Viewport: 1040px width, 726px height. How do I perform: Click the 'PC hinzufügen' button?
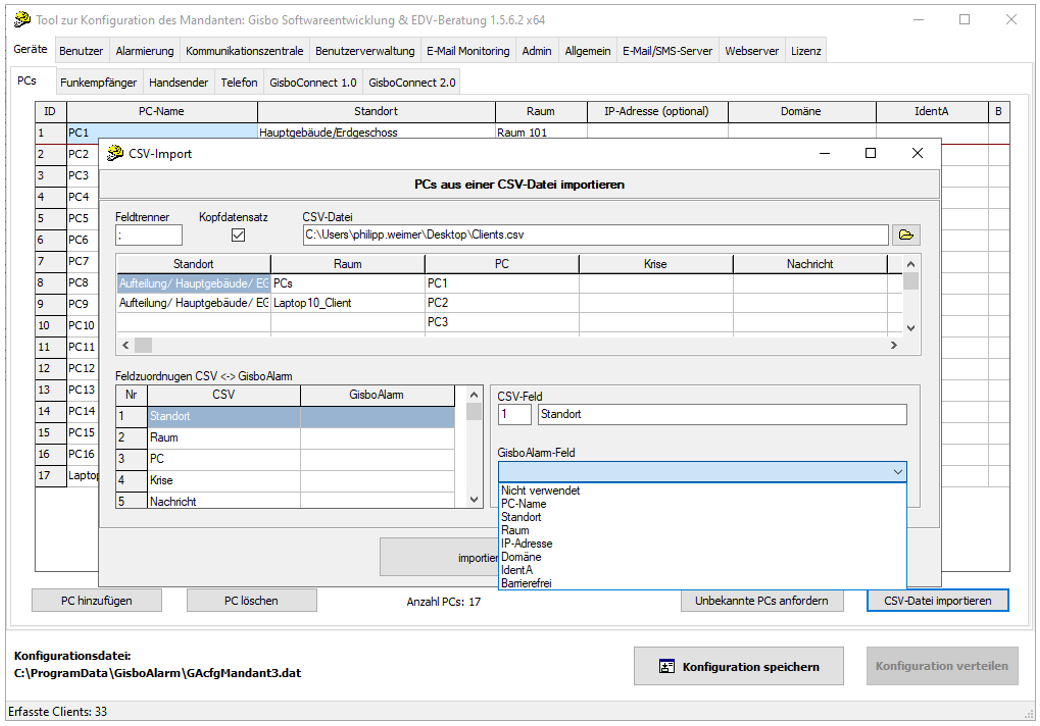pyautogui.click(x=97, y=601)
